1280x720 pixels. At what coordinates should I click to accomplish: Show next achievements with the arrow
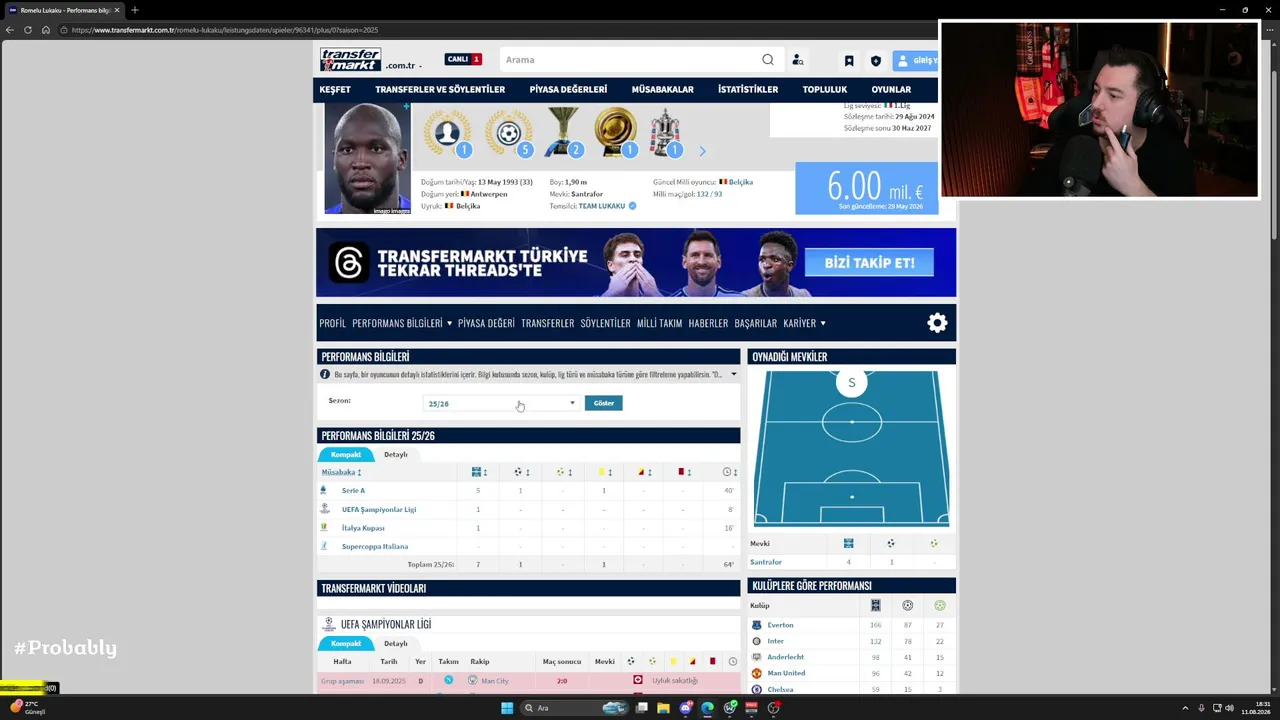tap(702, 151)
